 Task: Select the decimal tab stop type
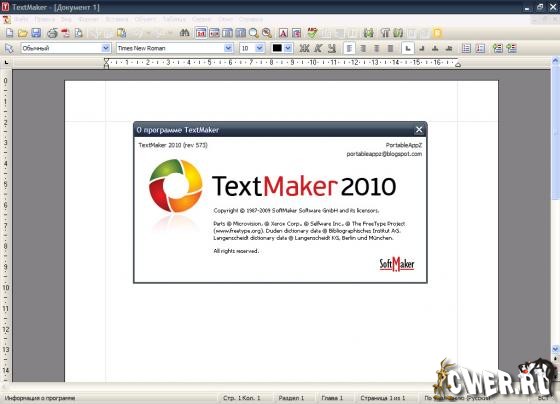tap(449, 48)
